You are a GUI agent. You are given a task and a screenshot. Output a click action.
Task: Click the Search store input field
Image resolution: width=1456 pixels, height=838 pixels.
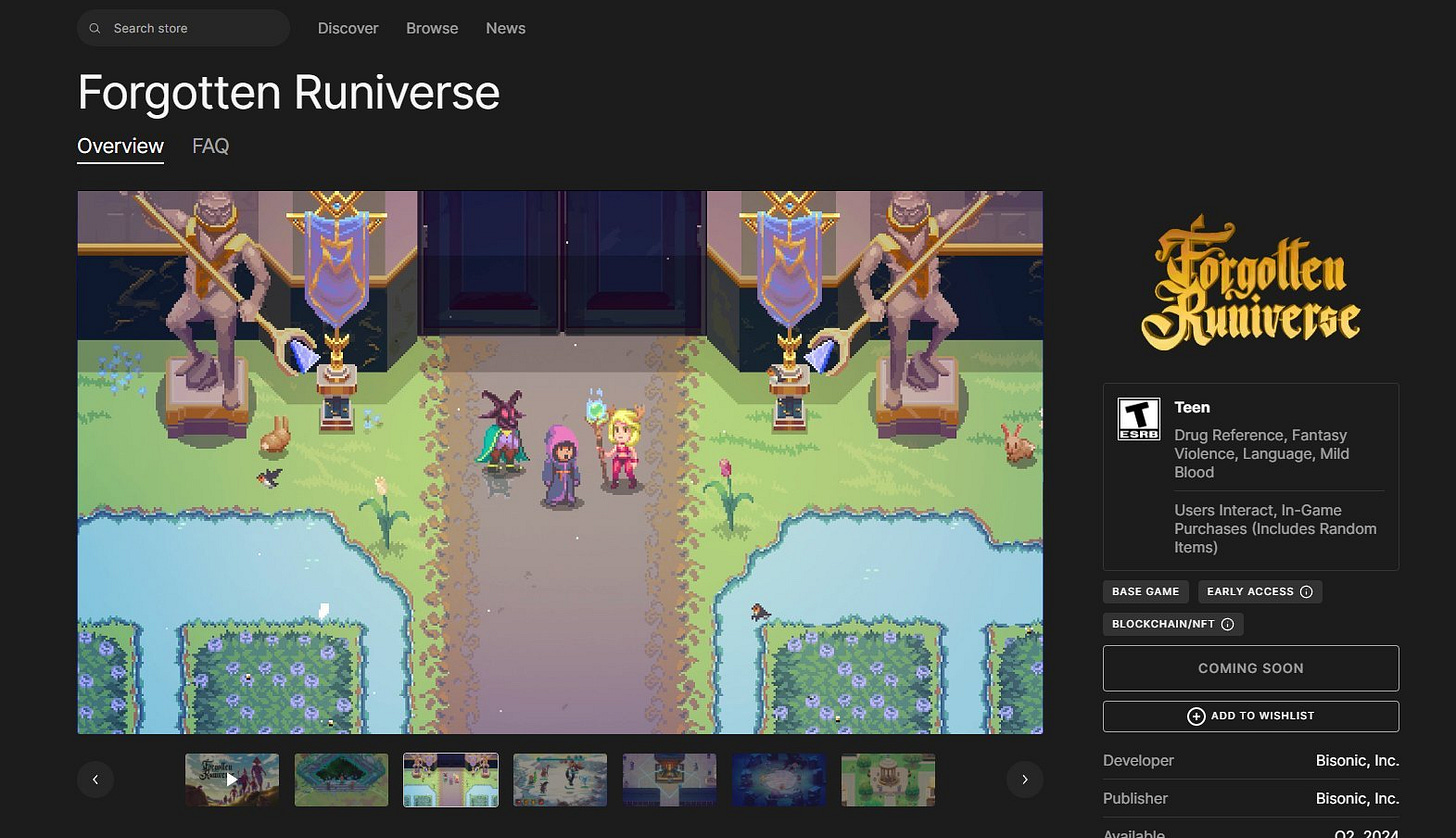183,28
